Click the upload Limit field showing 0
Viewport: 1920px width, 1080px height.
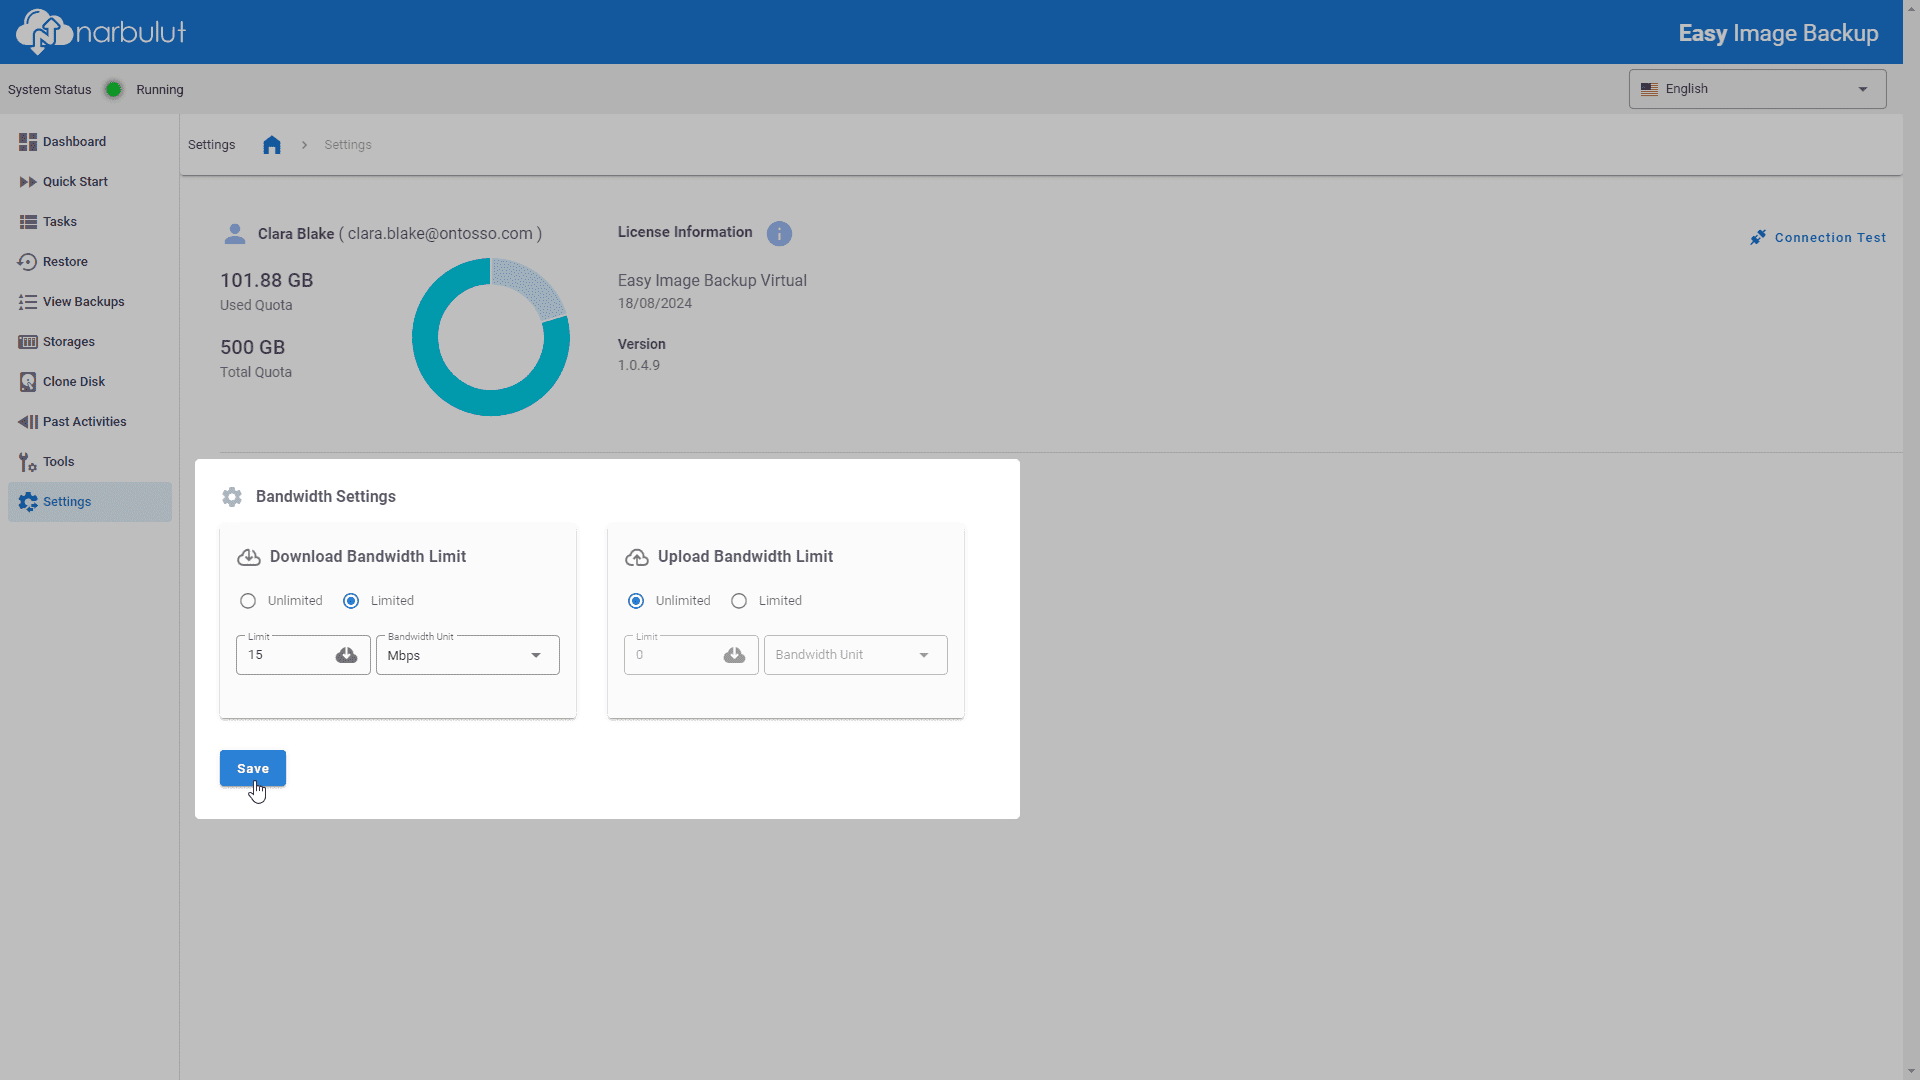[691, 655]
